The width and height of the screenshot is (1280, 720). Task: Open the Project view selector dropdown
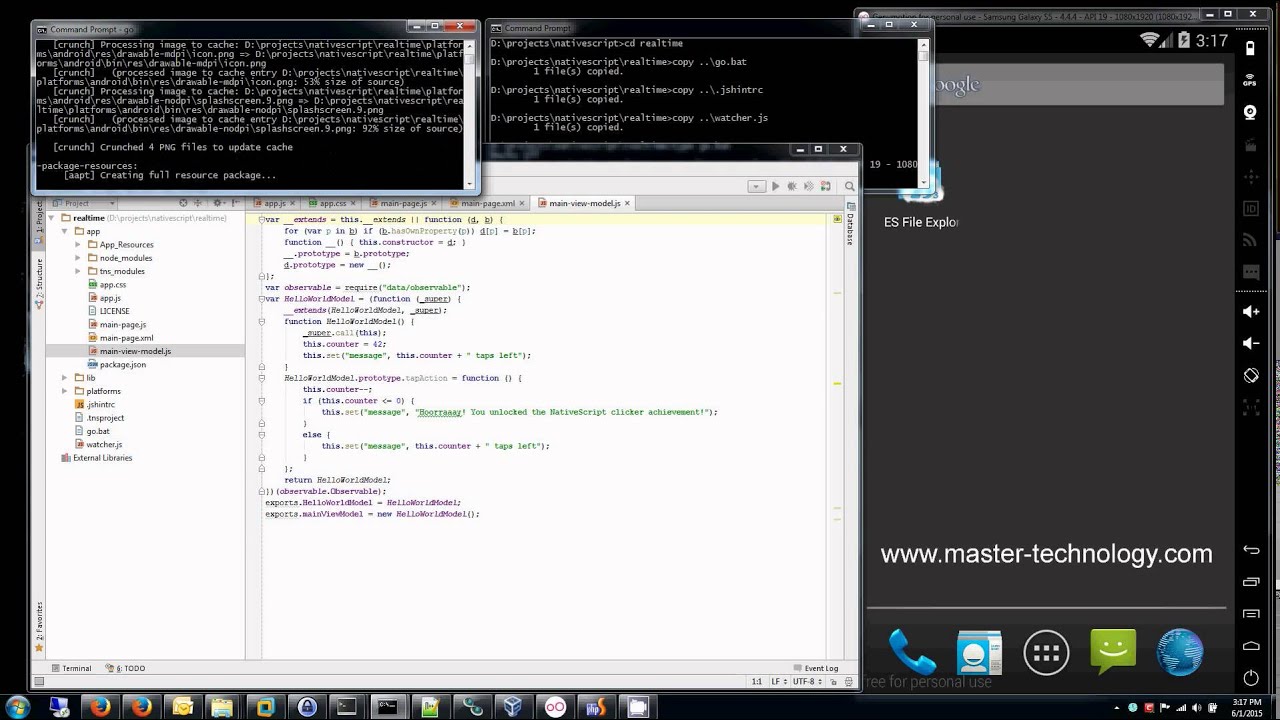pos(85,203)
